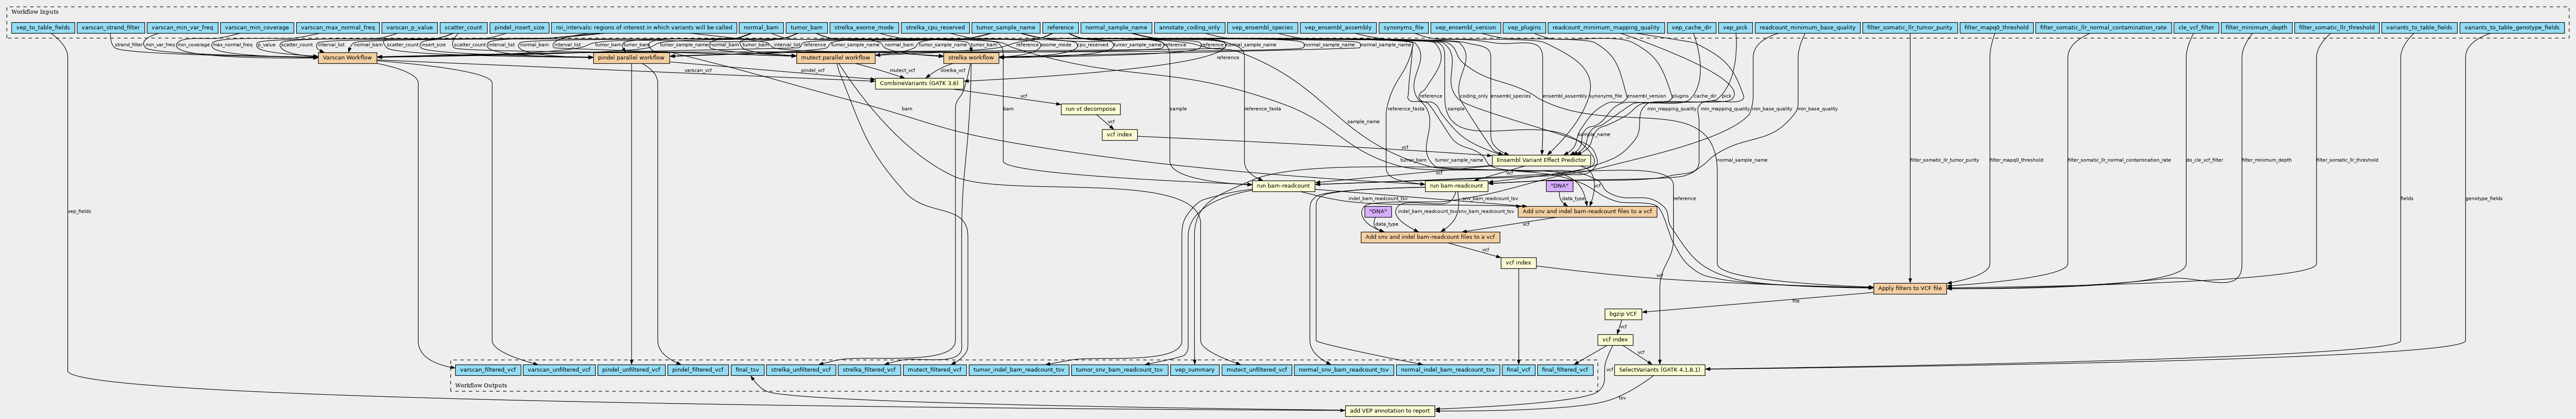Select the varscan_max_normal_freq input node
The image size is (2576, 419).
coord(338,28)
